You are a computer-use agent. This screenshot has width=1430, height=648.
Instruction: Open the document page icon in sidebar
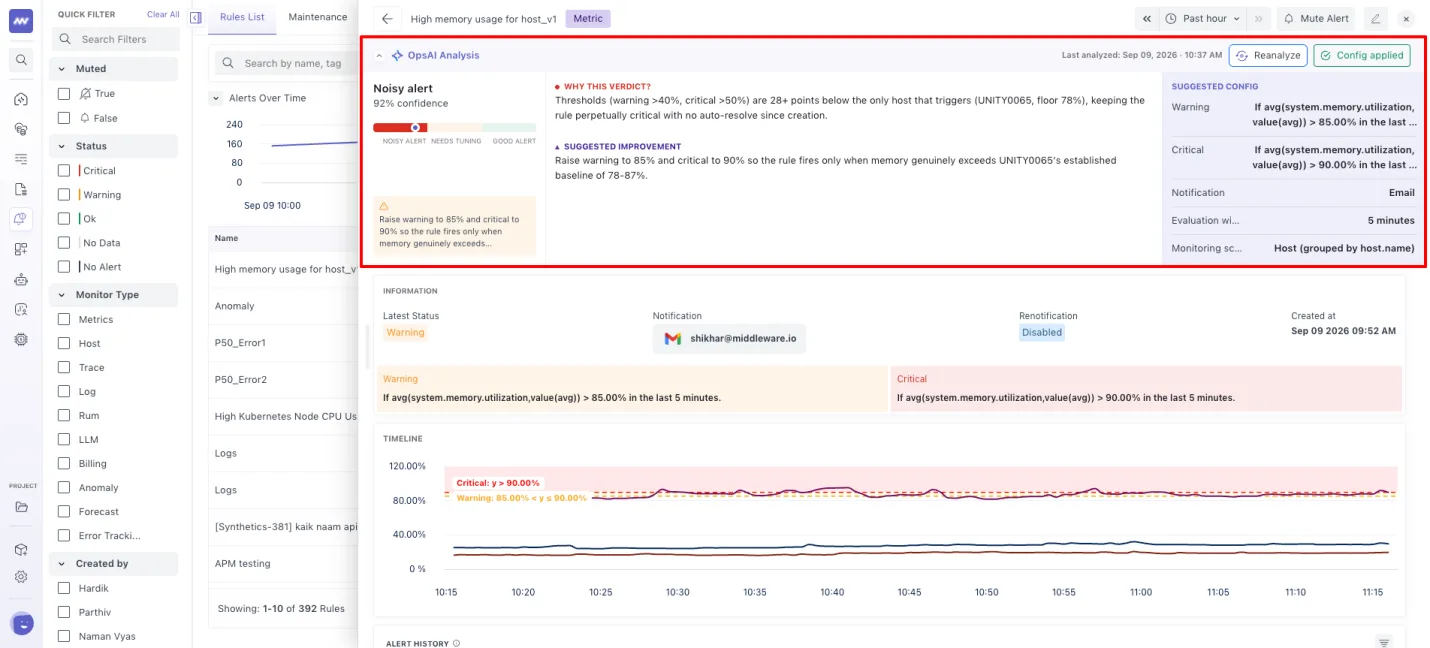[x=21, y=189]
